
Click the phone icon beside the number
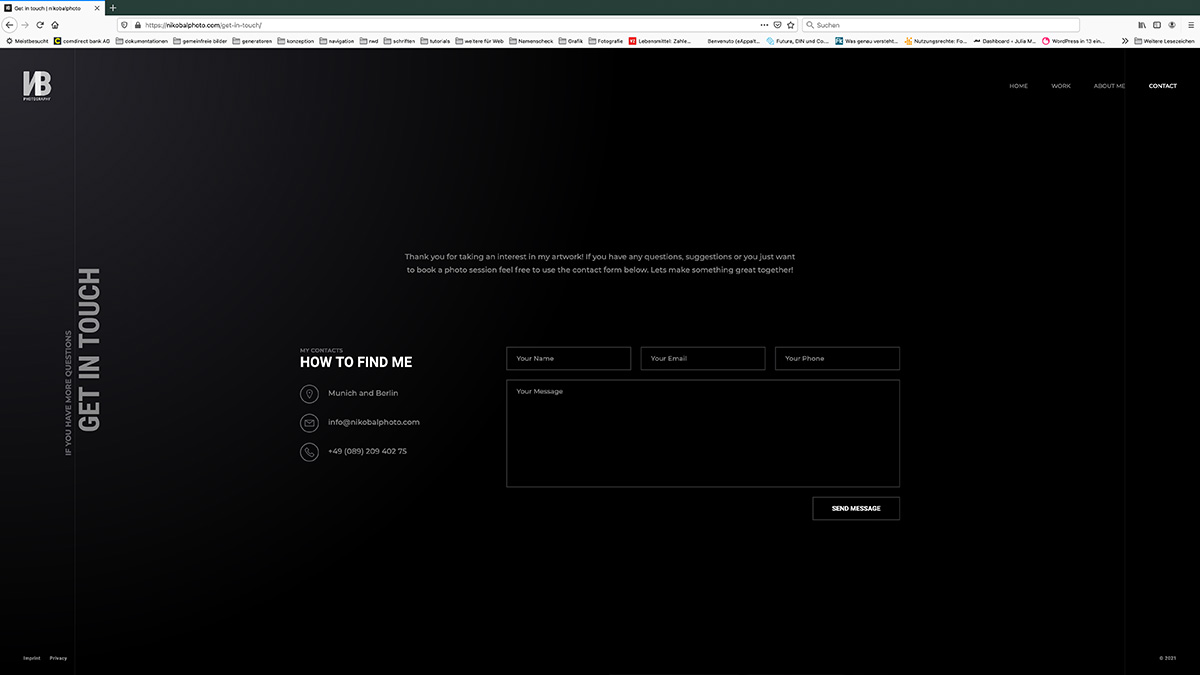point(309,452)
